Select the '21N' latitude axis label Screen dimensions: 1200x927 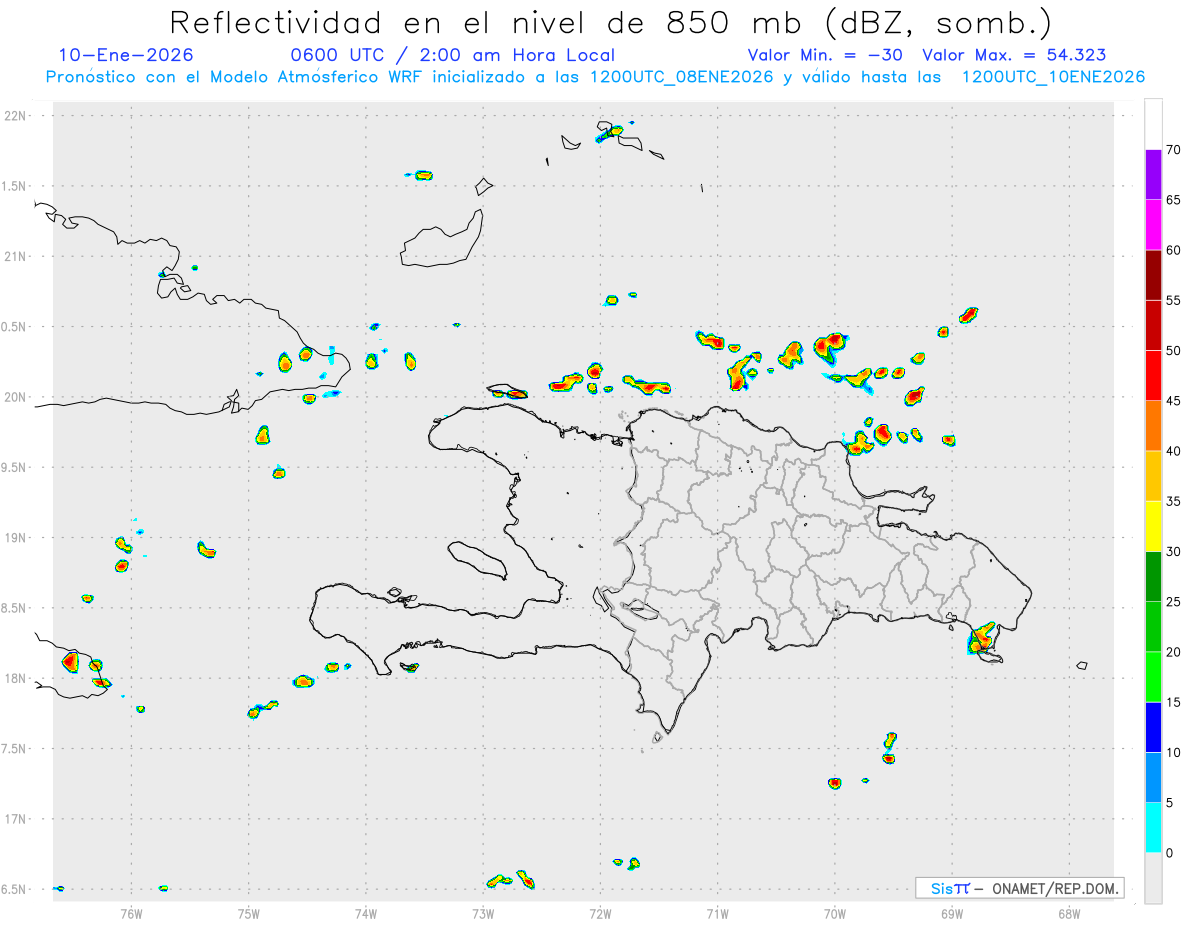(16, 256)
